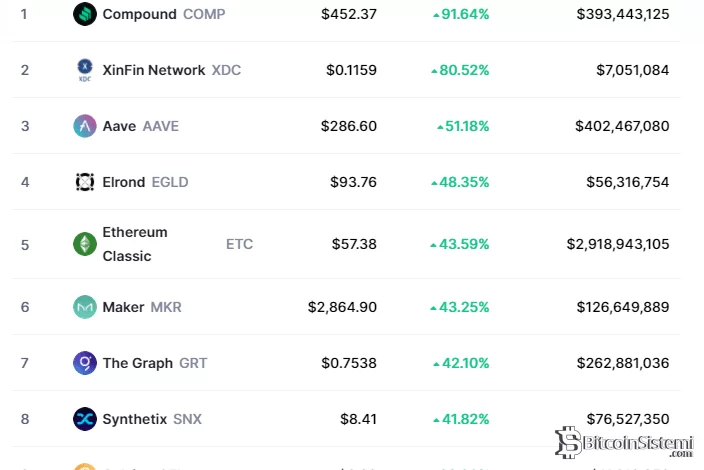
Task: Click the Elrond coin logo icon
Action: [x=85, y=182]
